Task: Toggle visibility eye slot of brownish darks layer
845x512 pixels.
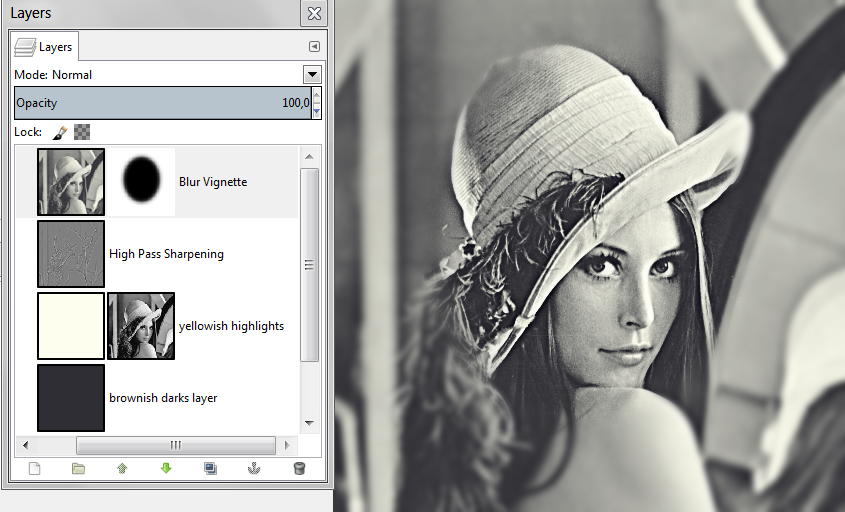Action: click(x=26, y=398)
